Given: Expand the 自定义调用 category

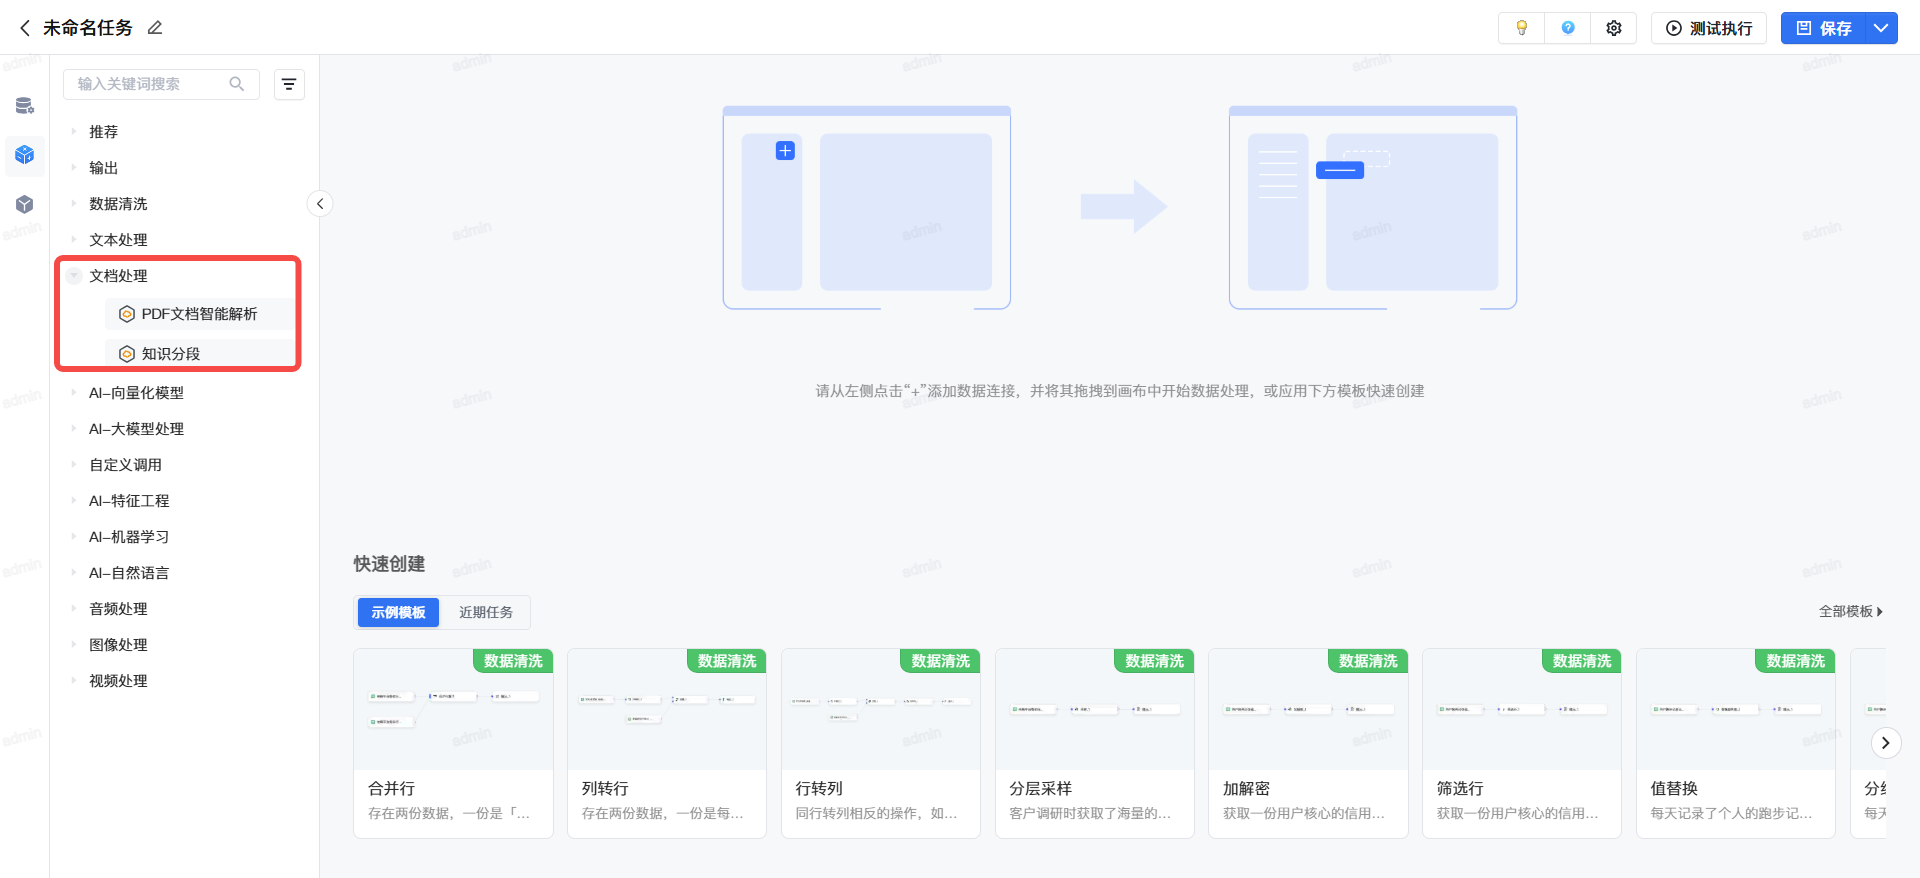Looking at the screenshot, I should pyautogui.click(x=74, y=465).
